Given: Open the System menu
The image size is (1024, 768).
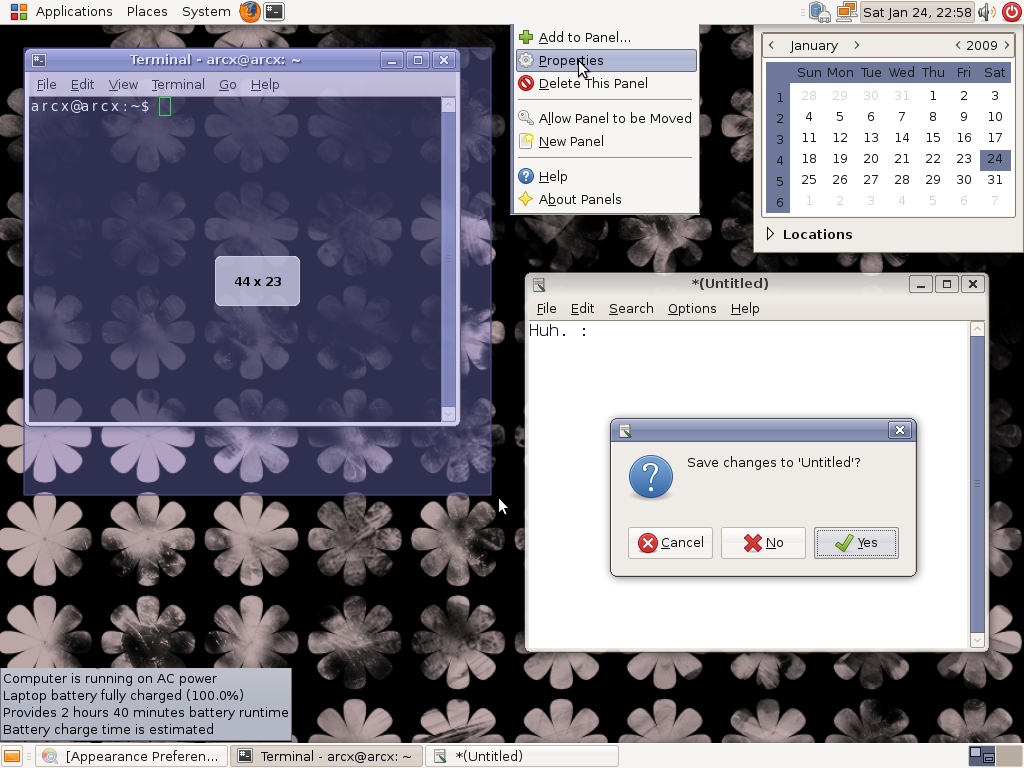Looking at the screenshot, I should pyautogui.click(x=206, y=11).
